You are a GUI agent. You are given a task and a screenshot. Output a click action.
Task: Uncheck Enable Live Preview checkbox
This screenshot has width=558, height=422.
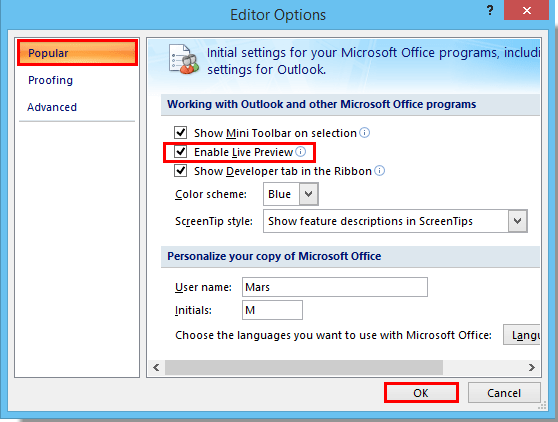[x=180, y=152]
